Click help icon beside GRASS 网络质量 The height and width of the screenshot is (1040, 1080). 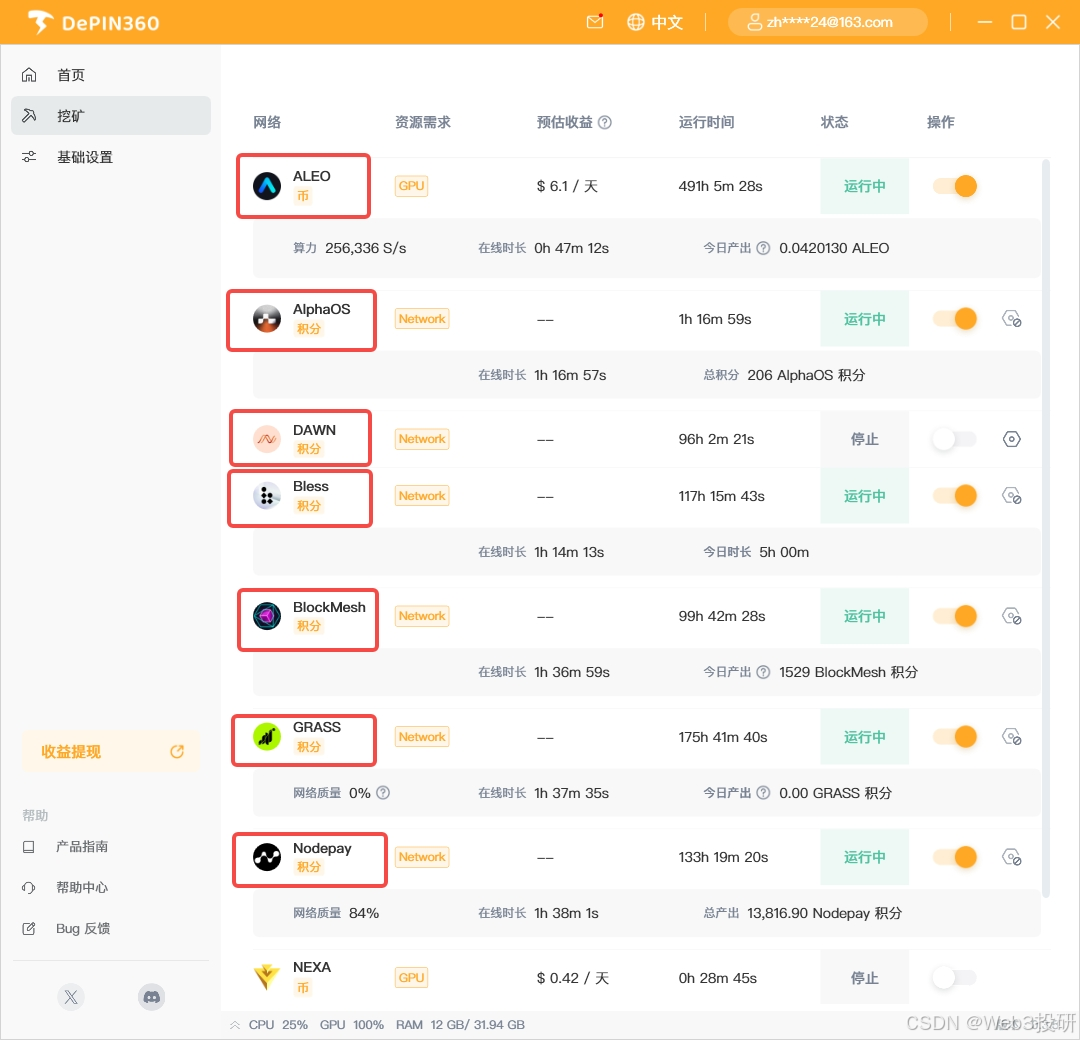[384, 793]
